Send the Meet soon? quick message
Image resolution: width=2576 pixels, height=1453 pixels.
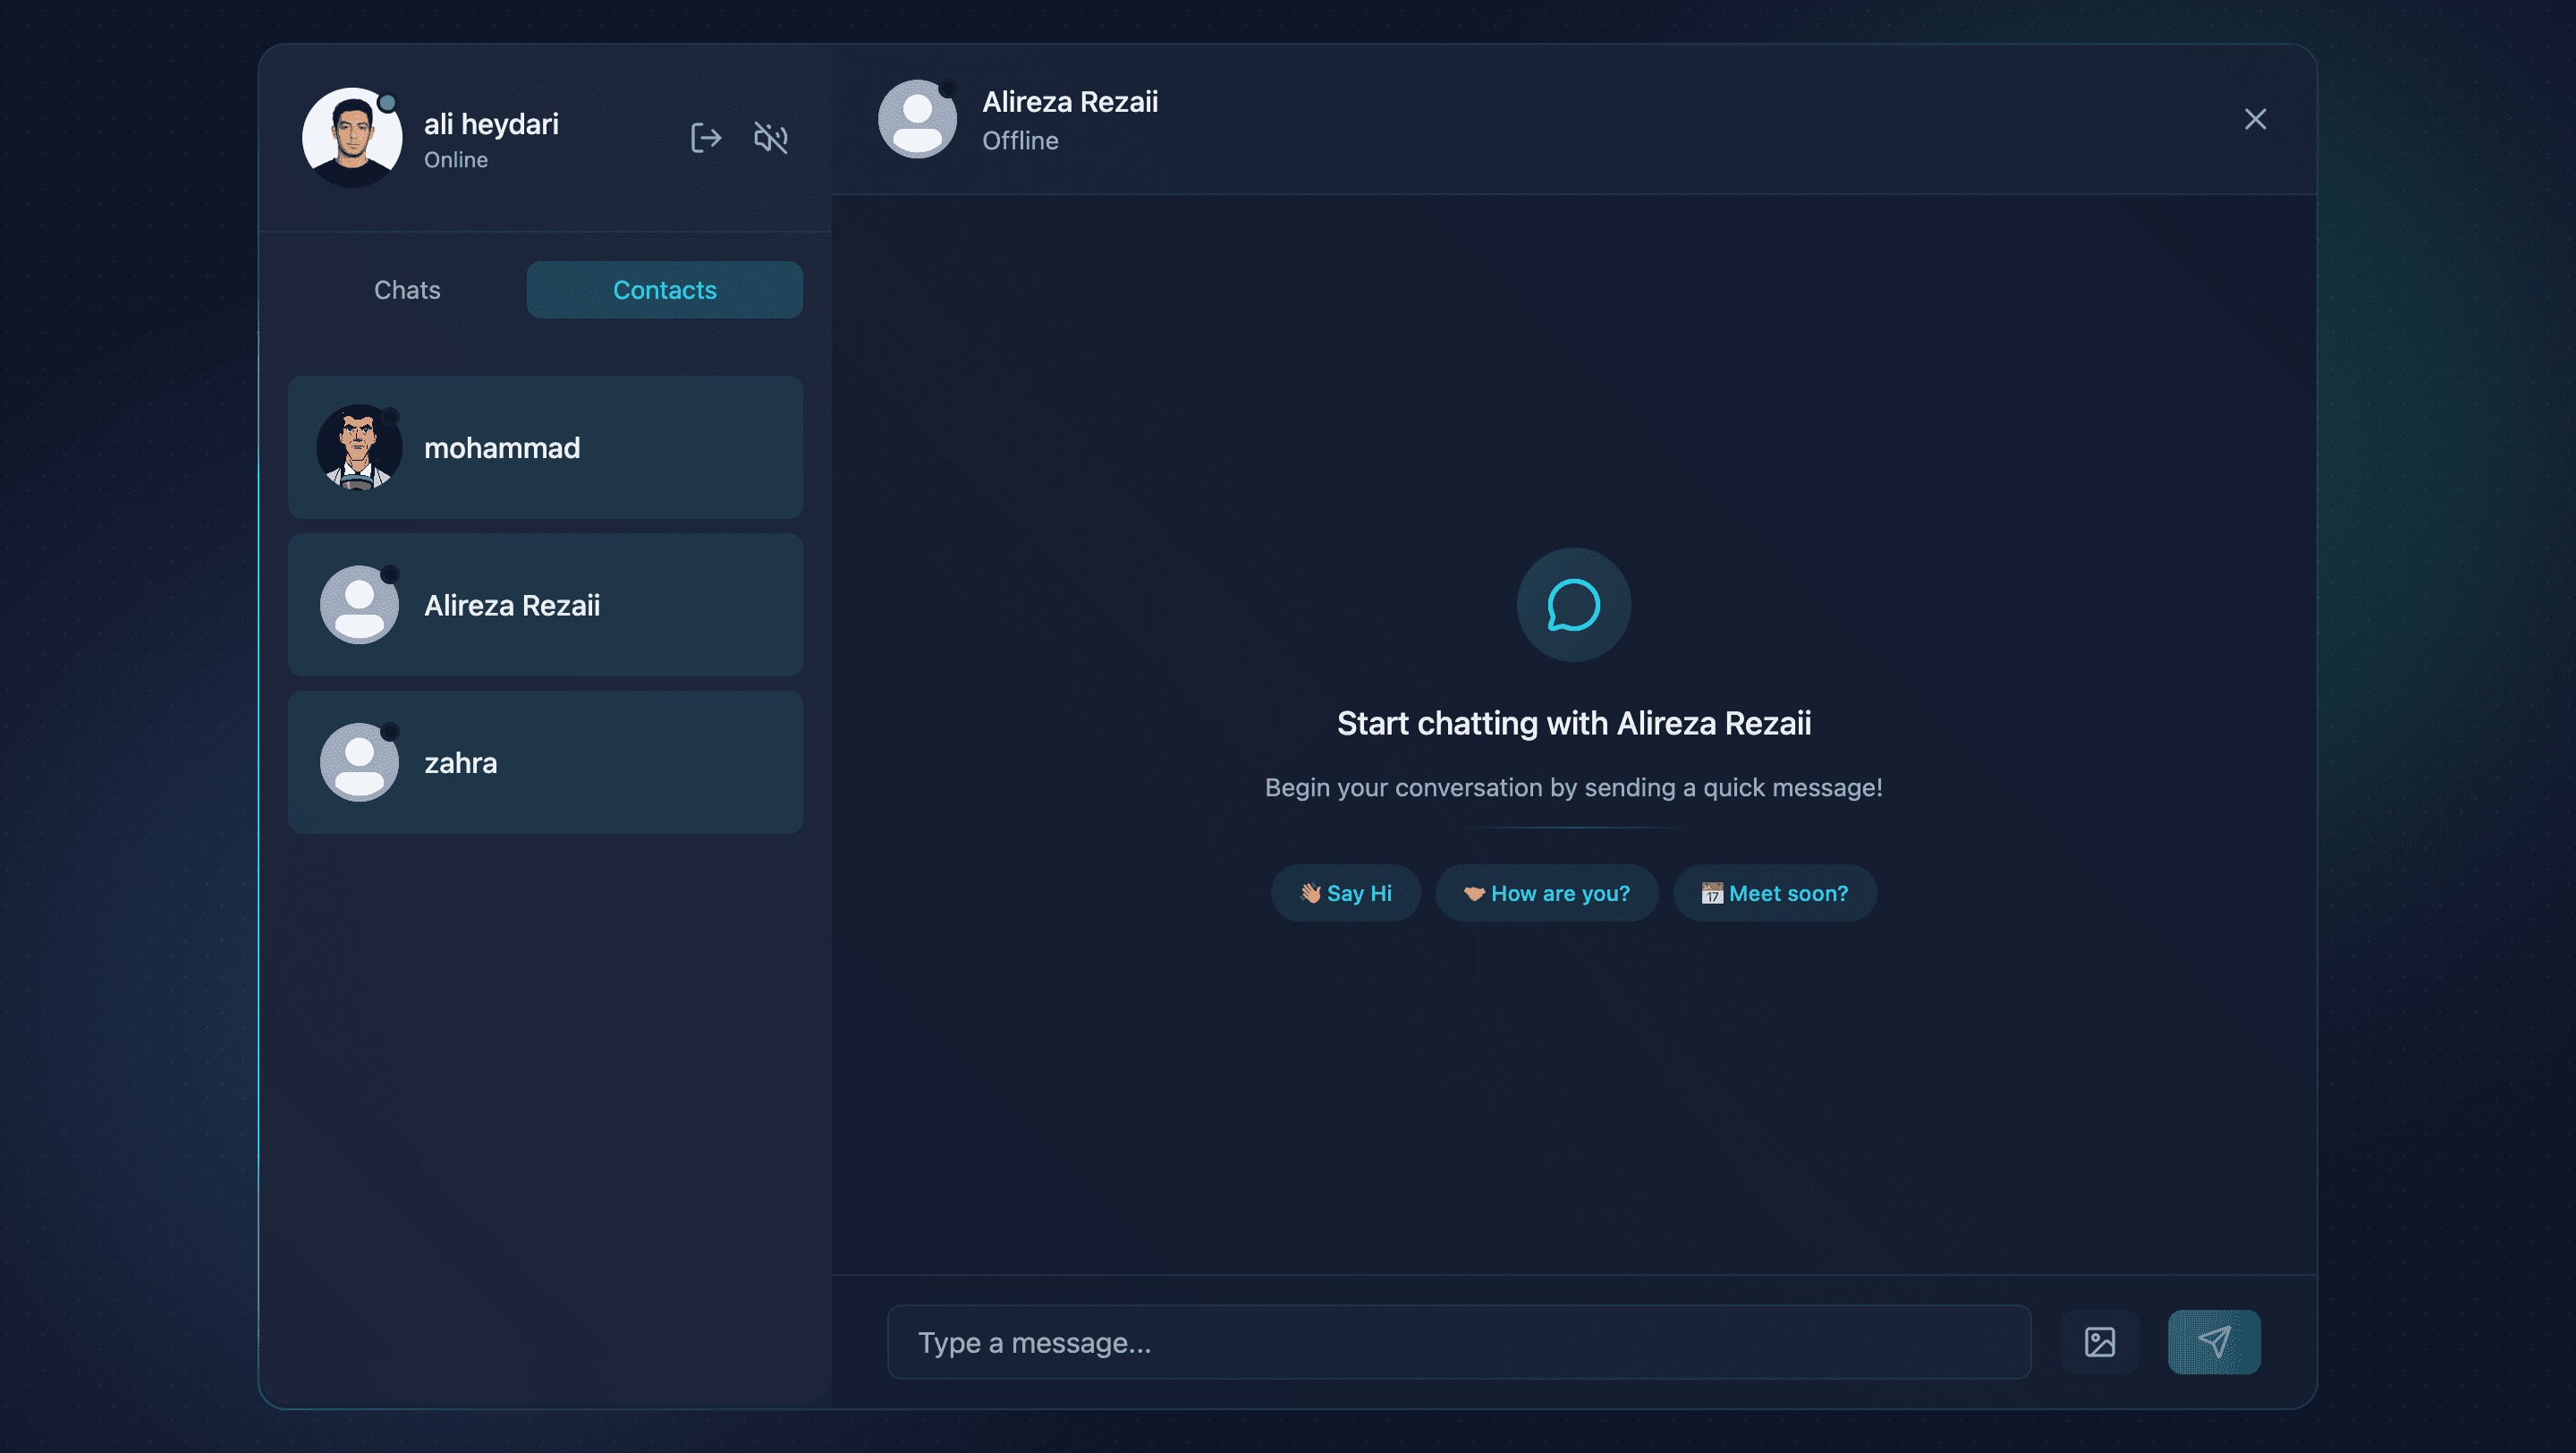pyautogui.click(x=1775, y=893)
